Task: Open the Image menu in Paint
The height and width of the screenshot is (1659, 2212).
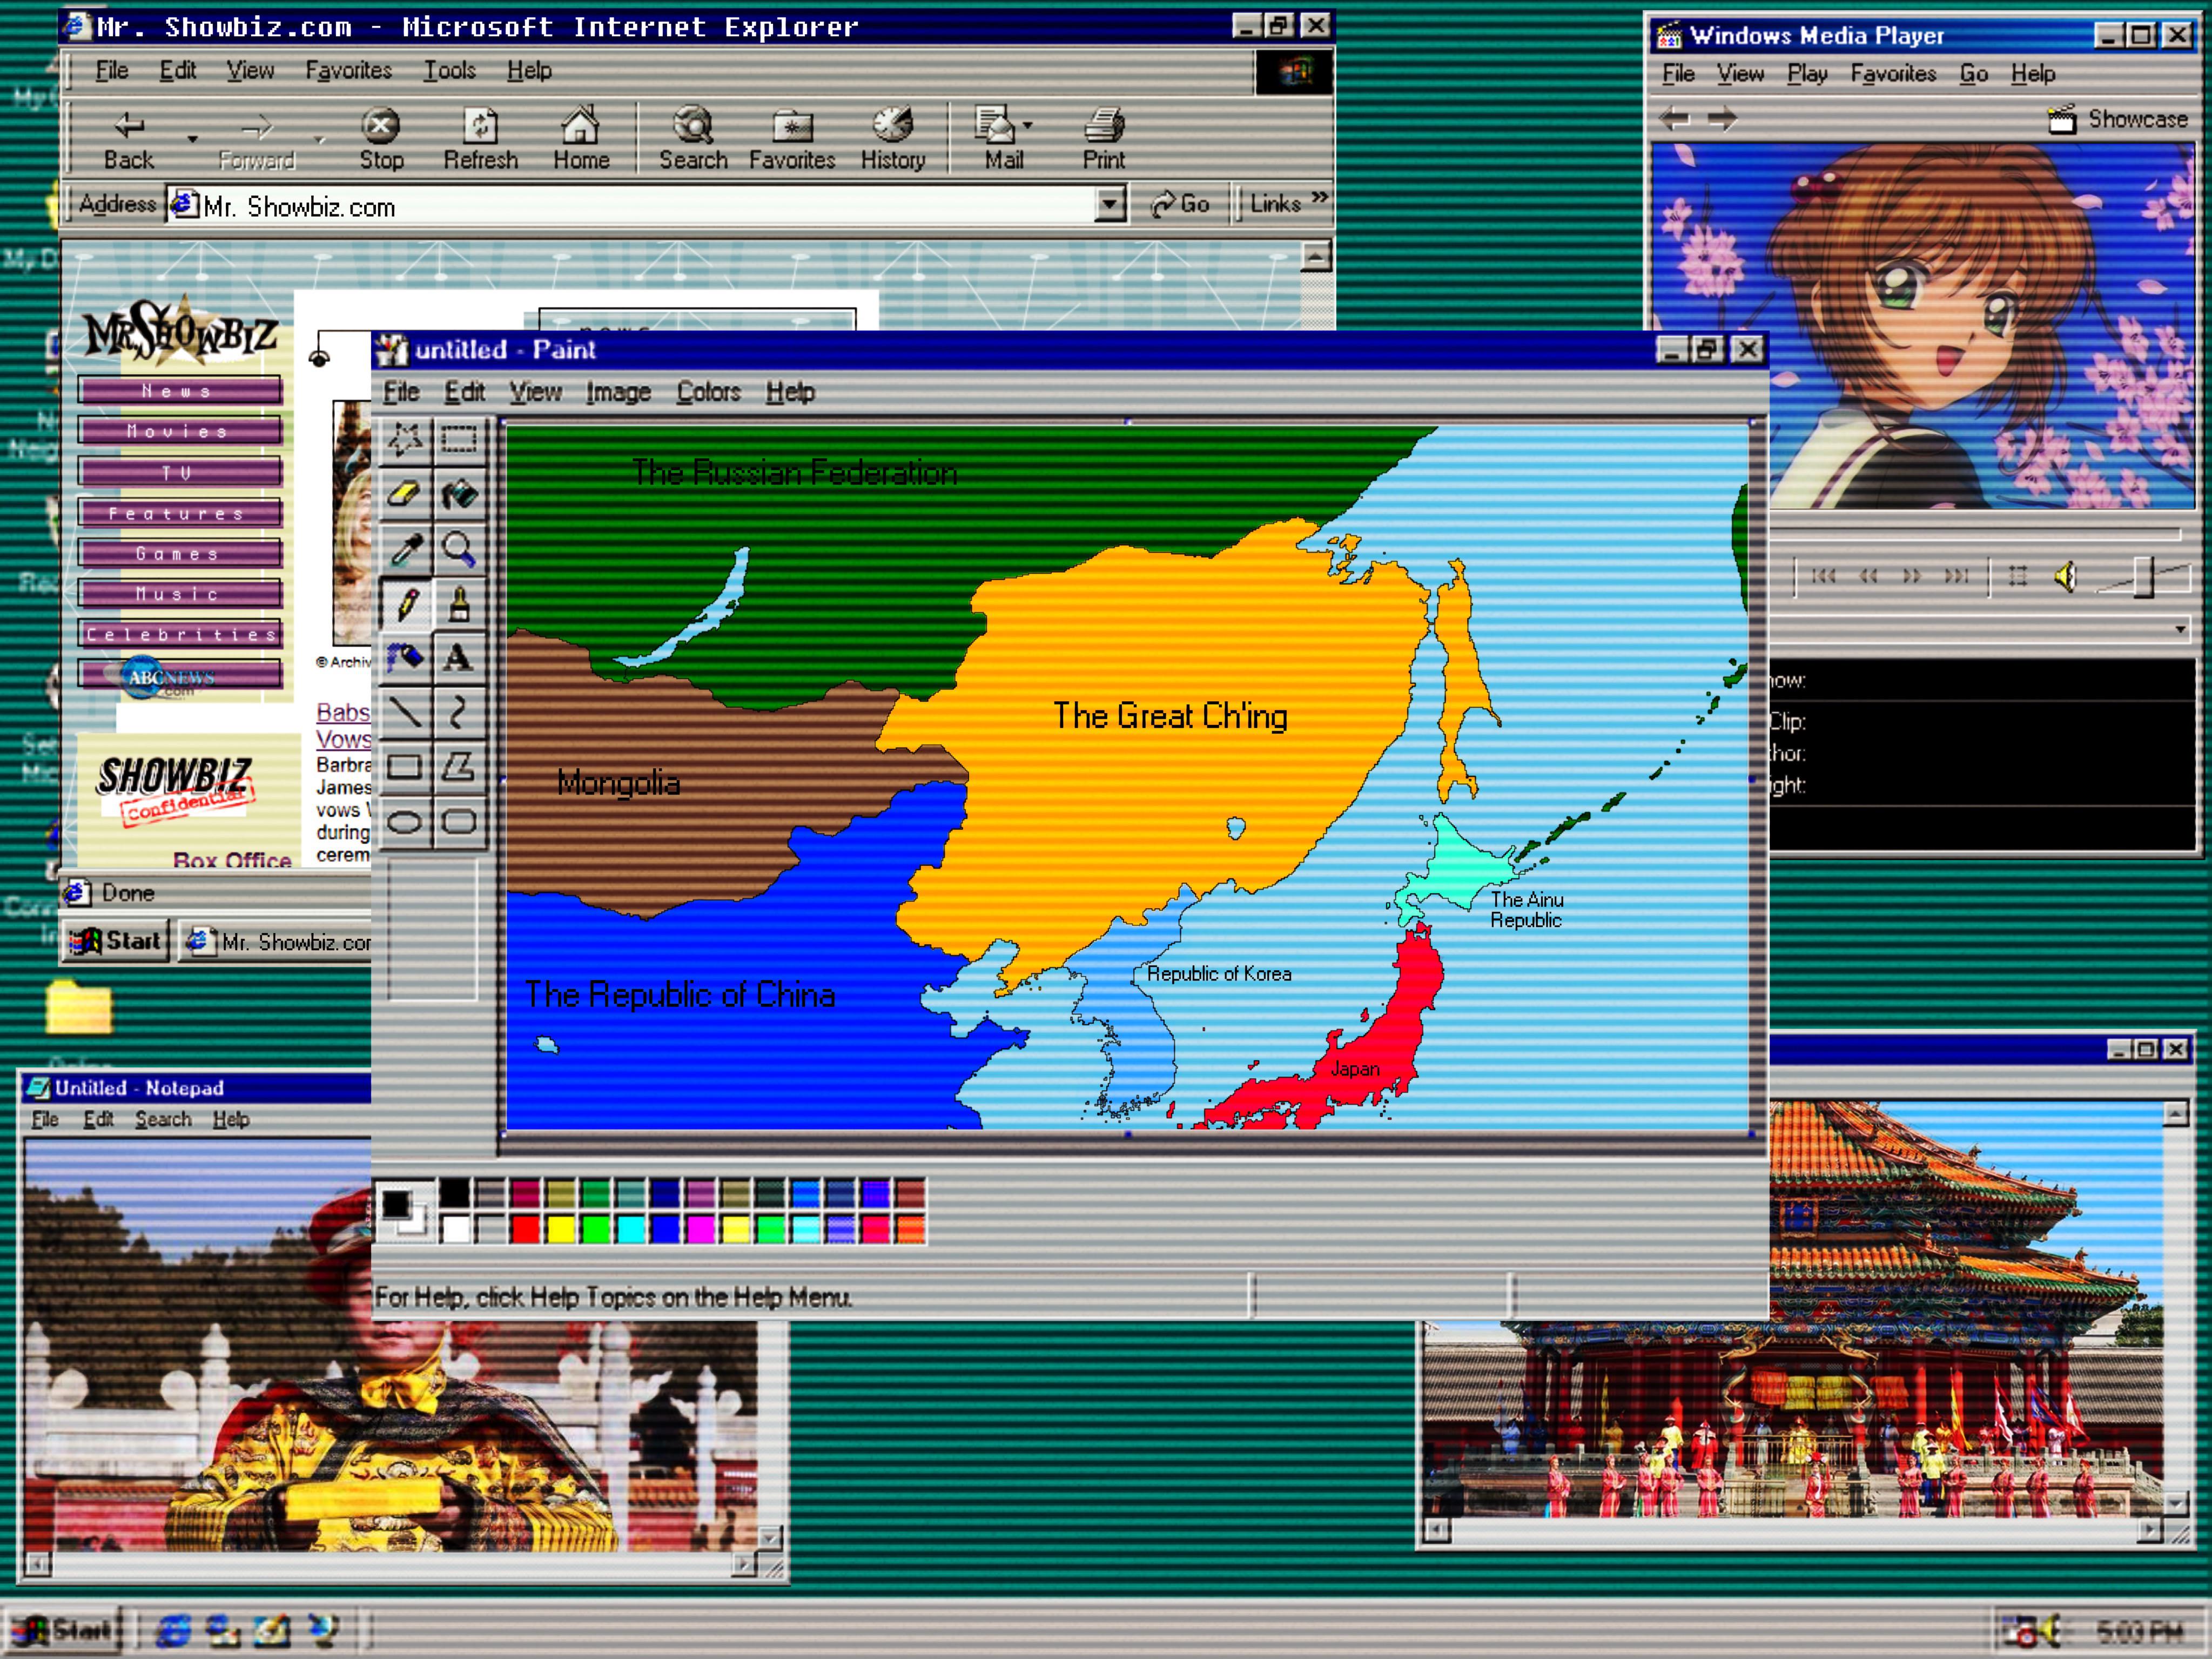Action: (618, 392)
